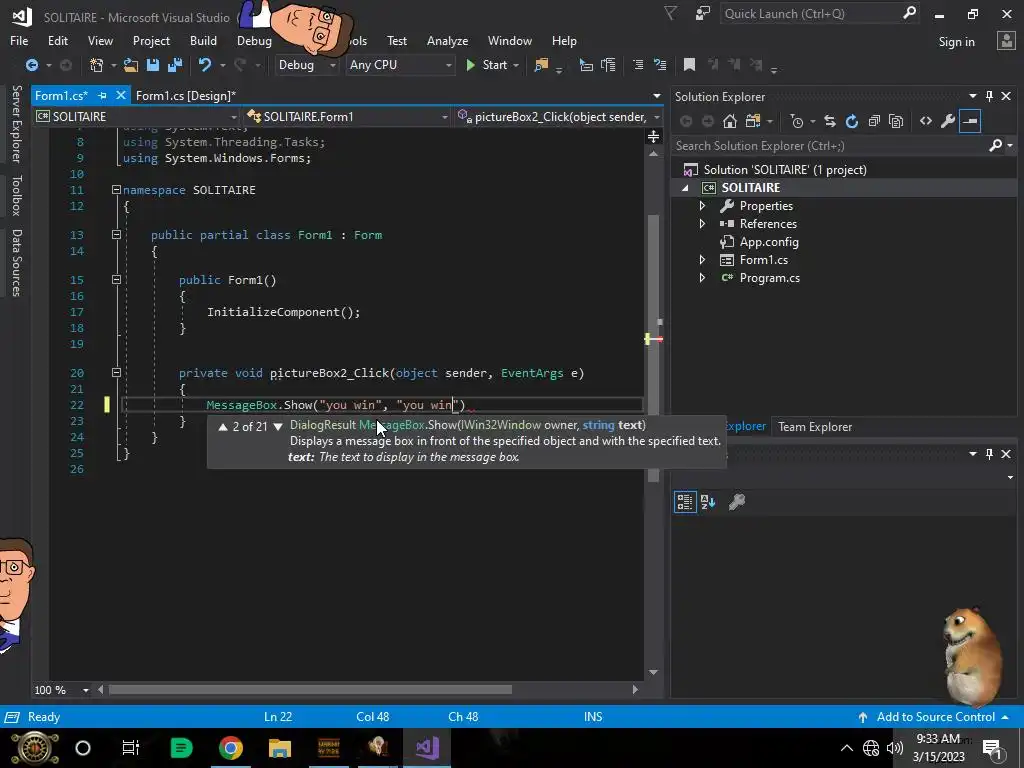Collapse All items in Solution Explorer
The image size is (1024, 768).
point(874,121)
